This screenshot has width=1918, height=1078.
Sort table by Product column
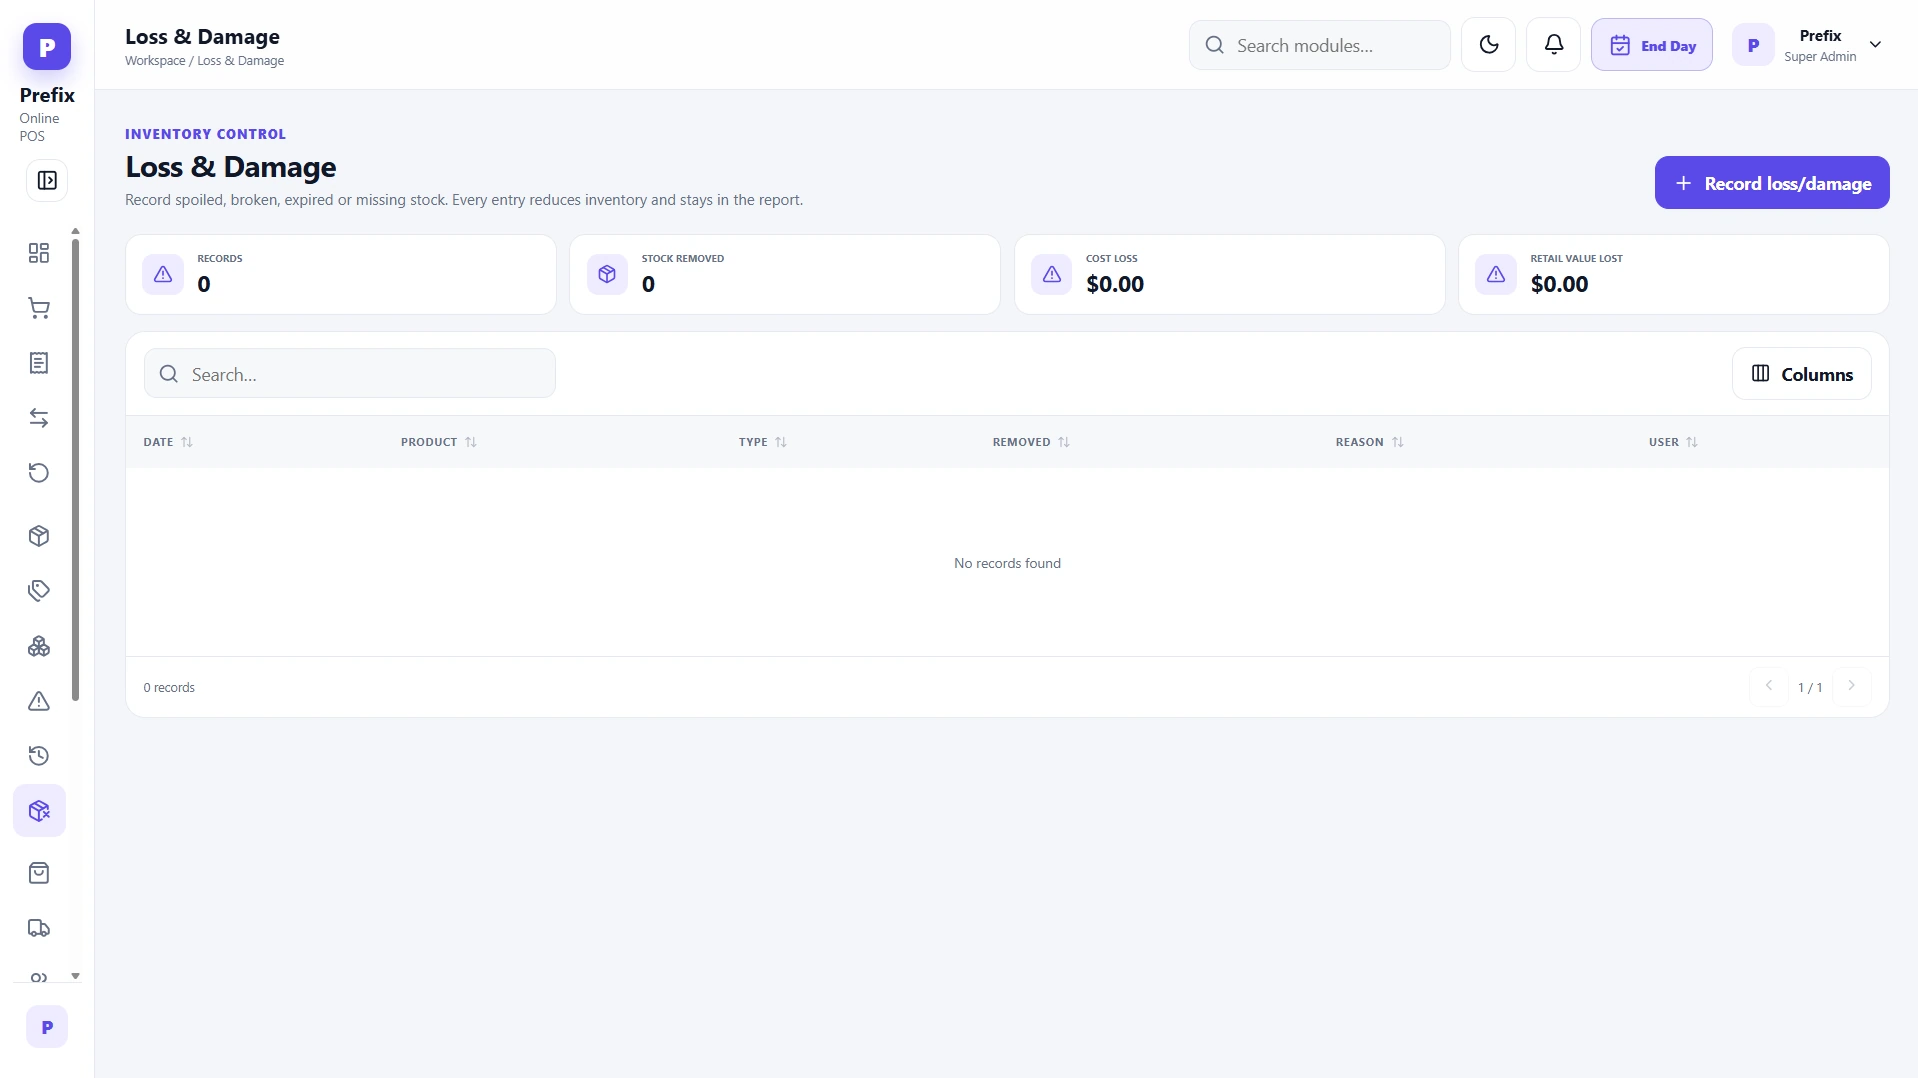[439, 442]
